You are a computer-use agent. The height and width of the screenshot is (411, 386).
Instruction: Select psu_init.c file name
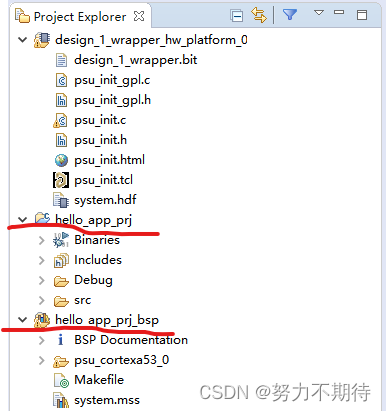(x=100, y=120)
